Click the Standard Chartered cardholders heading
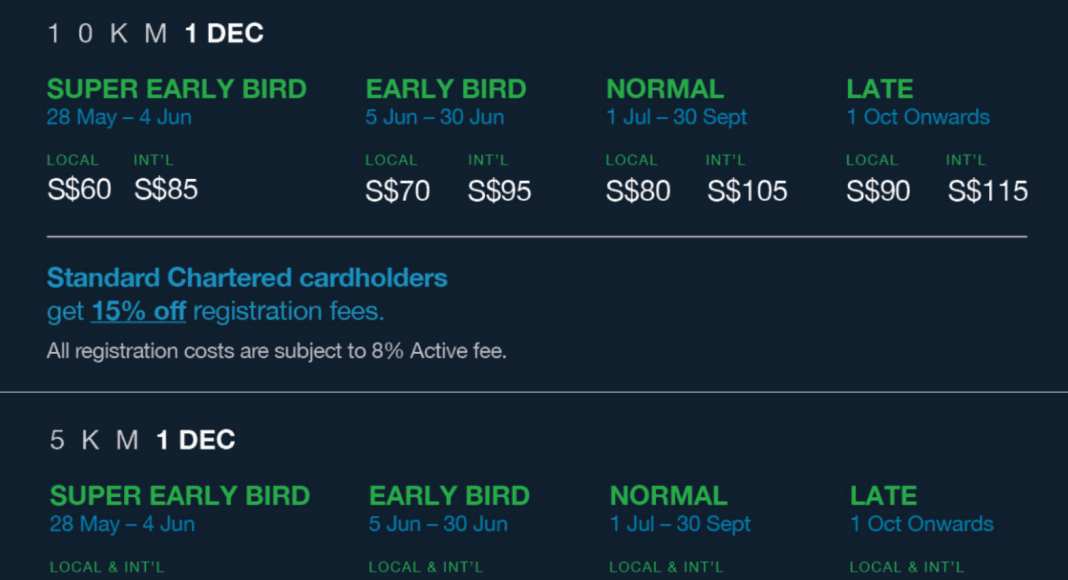Image resolution: width=1068 pixels, height=580 pixels. [247, 278]
